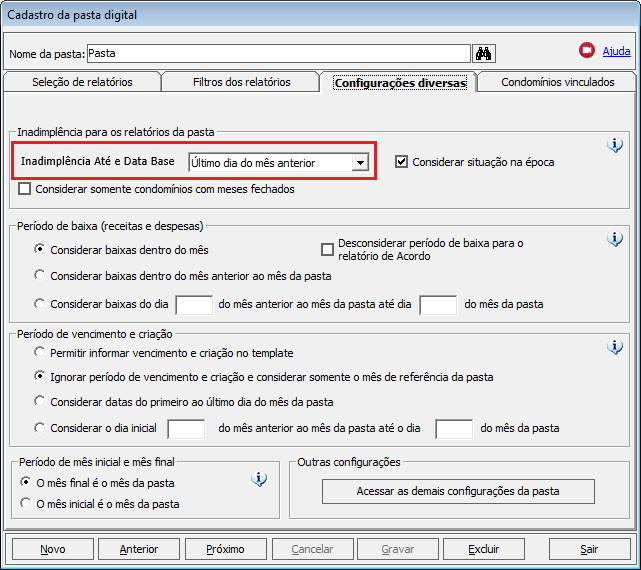Open Condomínios vinculados tab

point(558,82)
